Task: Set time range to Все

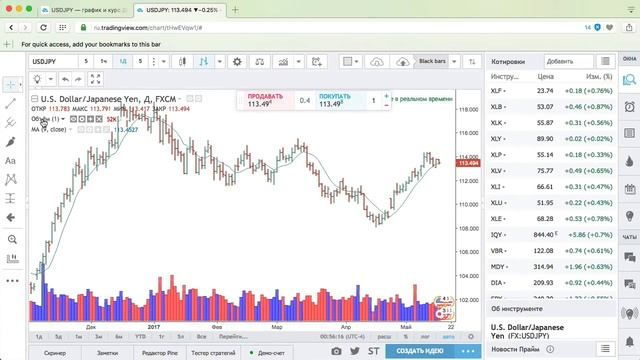Action: click(x=201, y=337)
